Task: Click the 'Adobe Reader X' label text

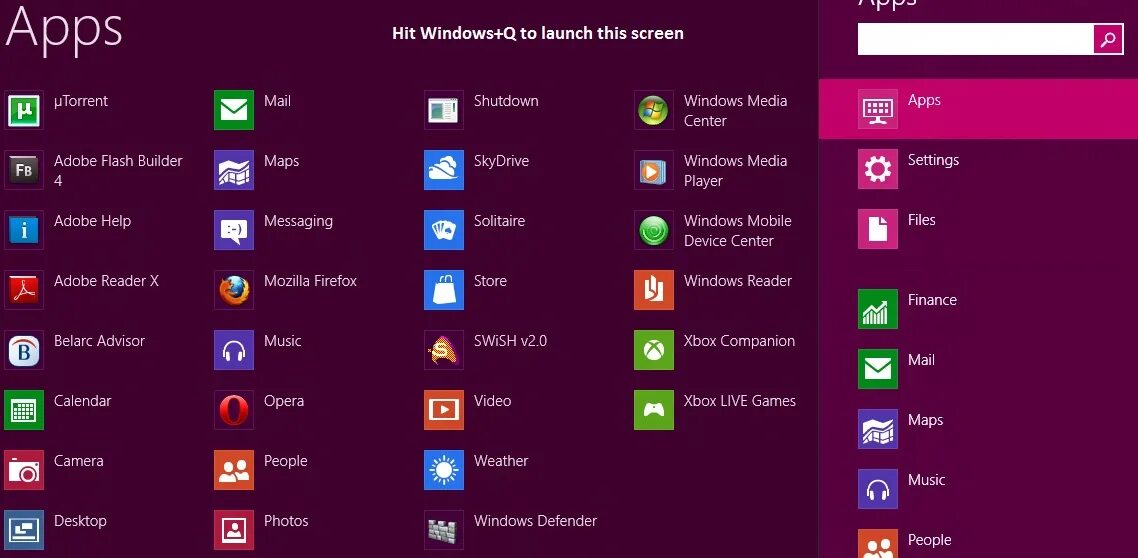Action: pos(106,281)
